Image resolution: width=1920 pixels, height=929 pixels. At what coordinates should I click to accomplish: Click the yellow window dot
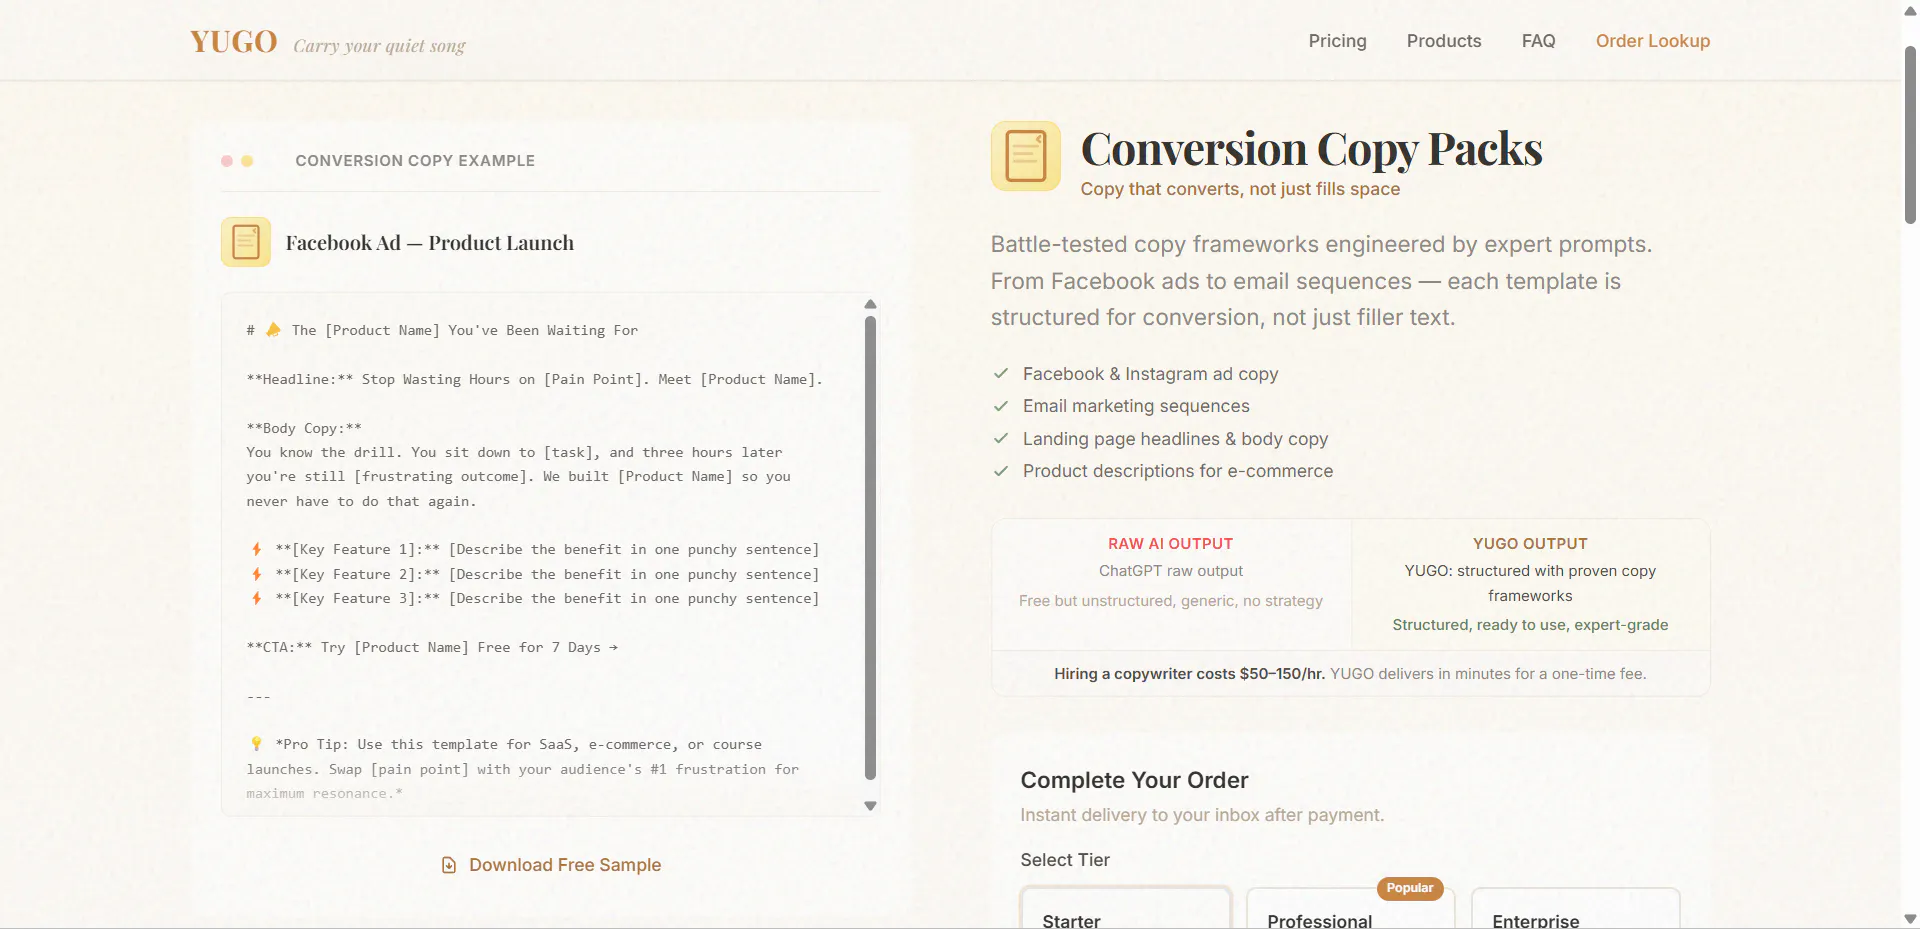click(x=247, y=161)
